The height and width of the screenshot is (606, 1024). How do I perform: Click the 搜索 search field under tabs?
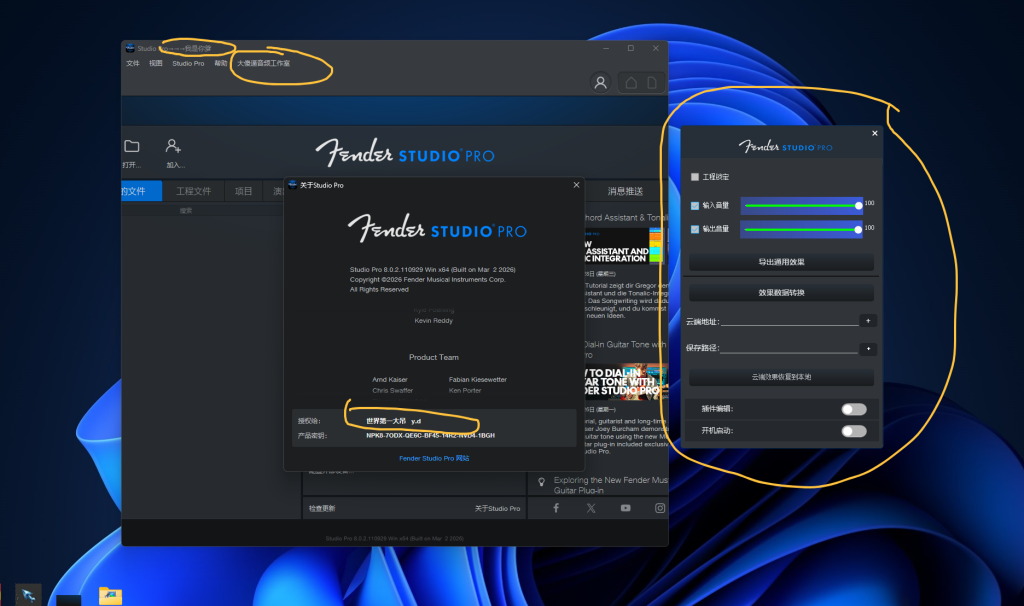202,211
